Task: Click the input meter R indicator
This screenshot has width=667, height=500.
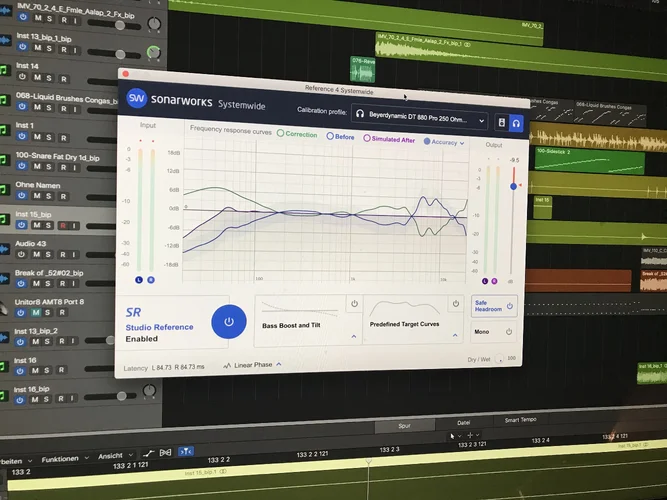Action: [x=151, y=280]
